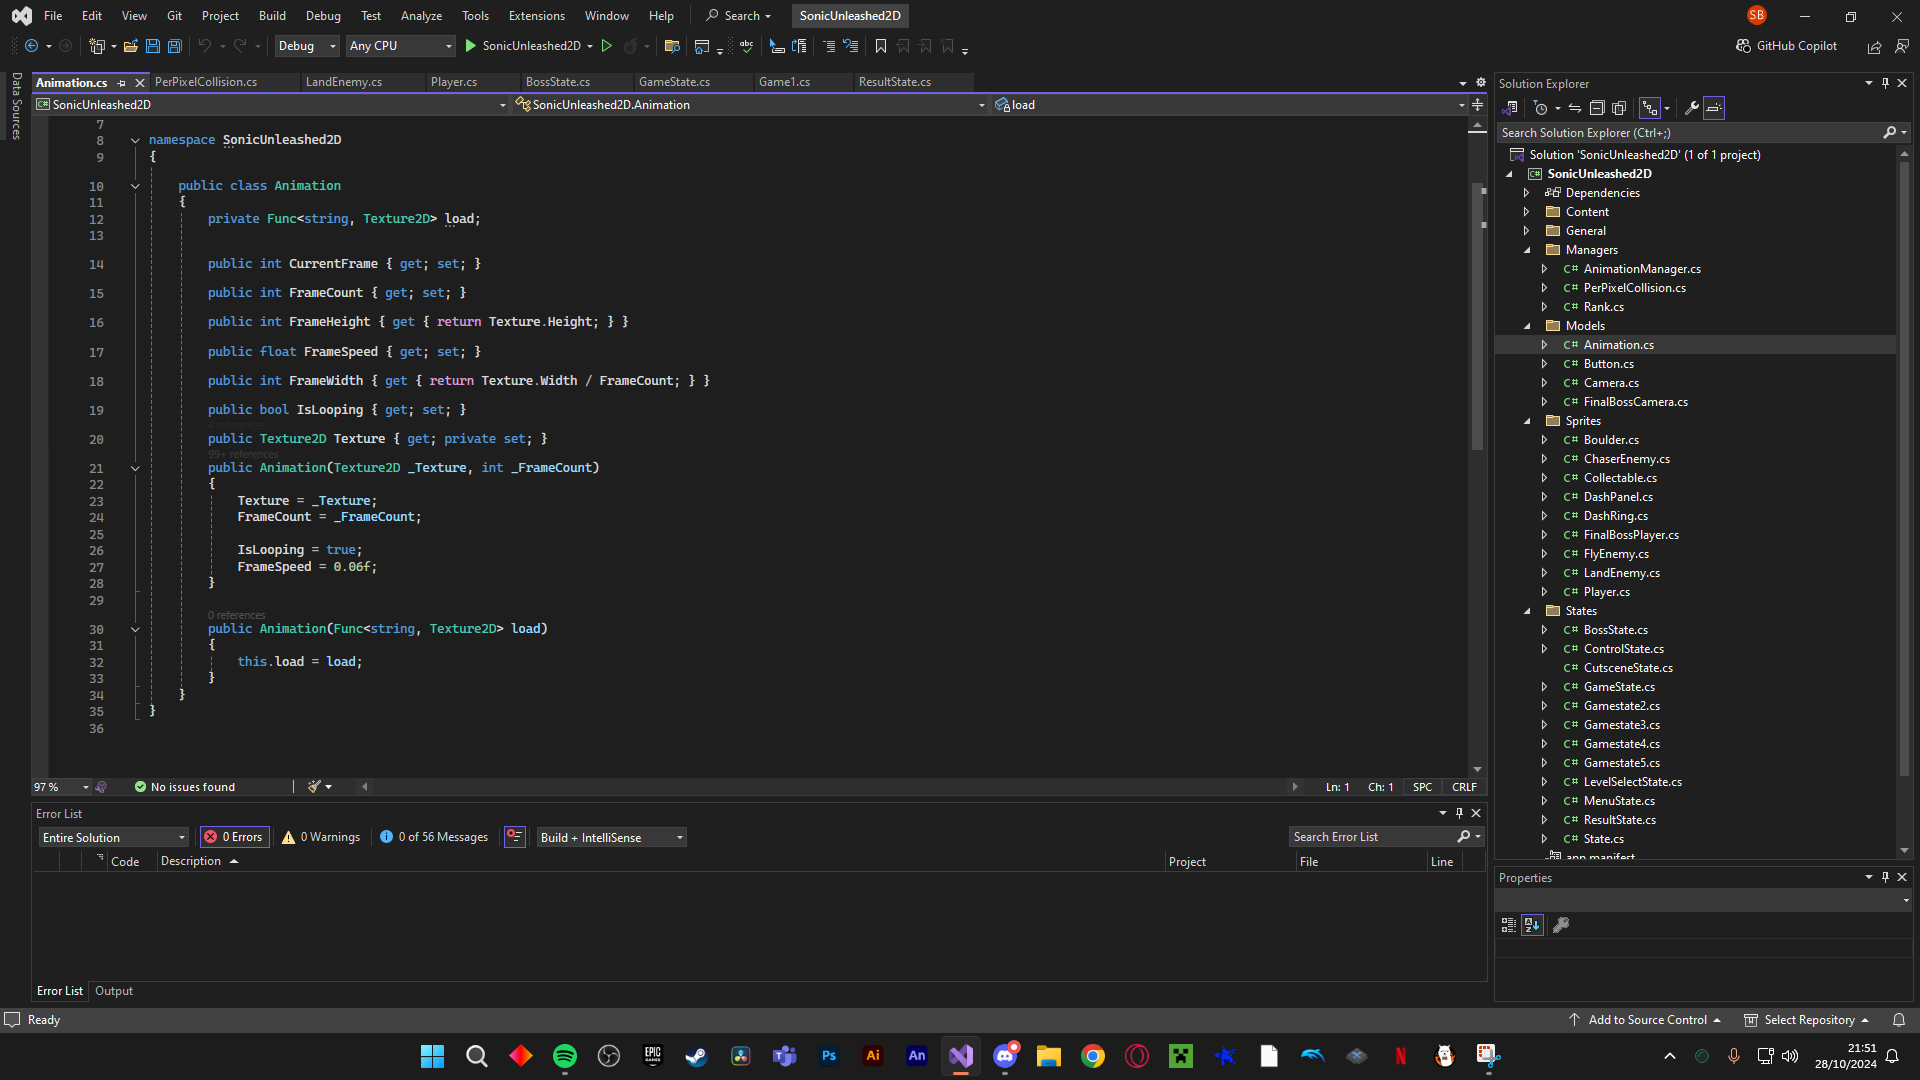Toggle the 0 of 56 Messages filter
This screenshot has width=1920, height=1080.
pos(434,837)
